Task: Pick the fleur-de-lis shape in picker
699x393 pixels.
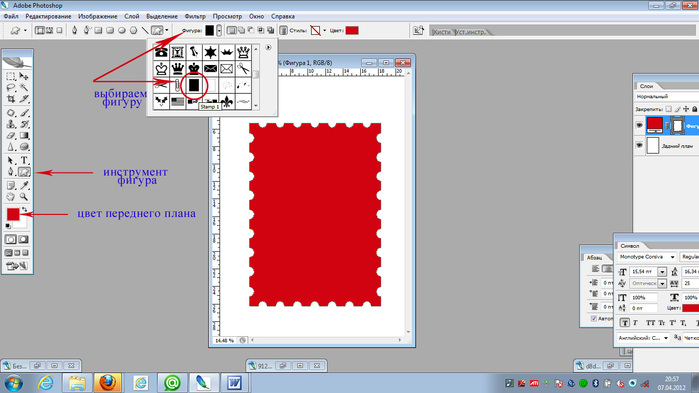Action: (x=226, y=102)
